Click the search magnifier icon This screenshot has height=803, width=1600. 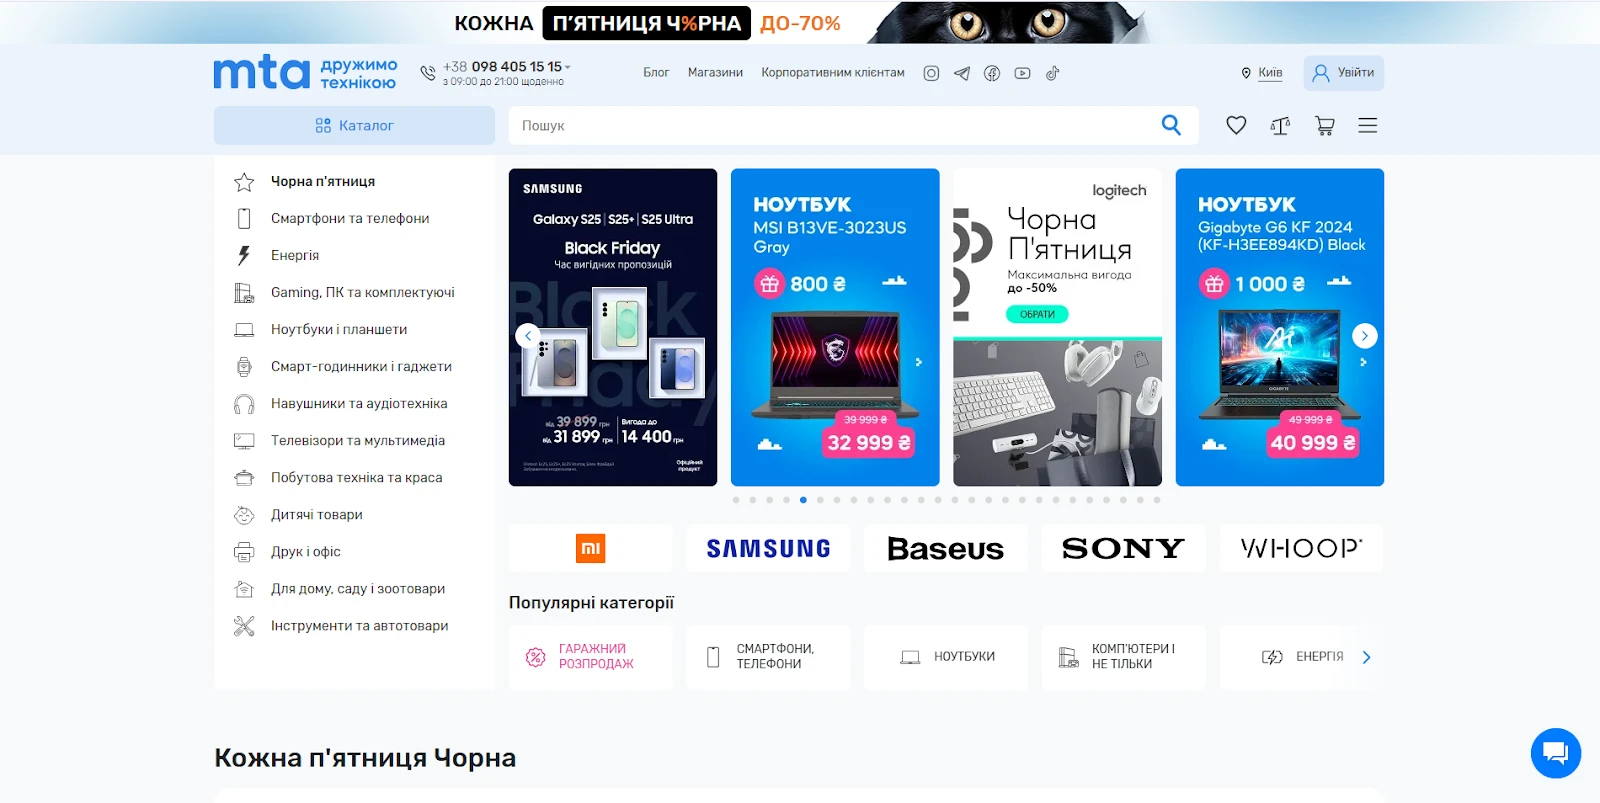[x=1171, y=125]
